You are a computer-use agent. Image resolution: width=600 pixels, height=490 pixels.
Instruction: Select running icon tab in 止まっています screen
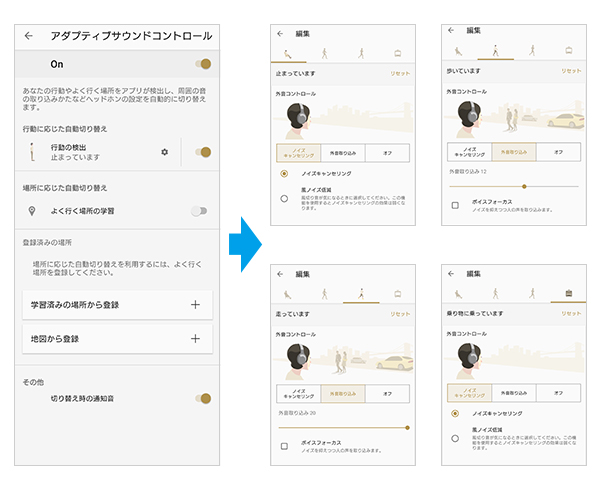tap(361, 54)
